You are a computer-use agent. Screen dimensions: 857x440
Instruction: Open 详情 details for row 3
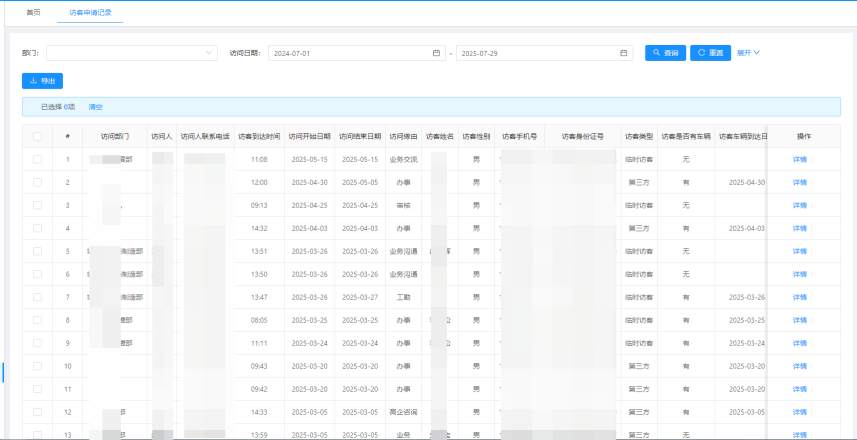(800, 206)
